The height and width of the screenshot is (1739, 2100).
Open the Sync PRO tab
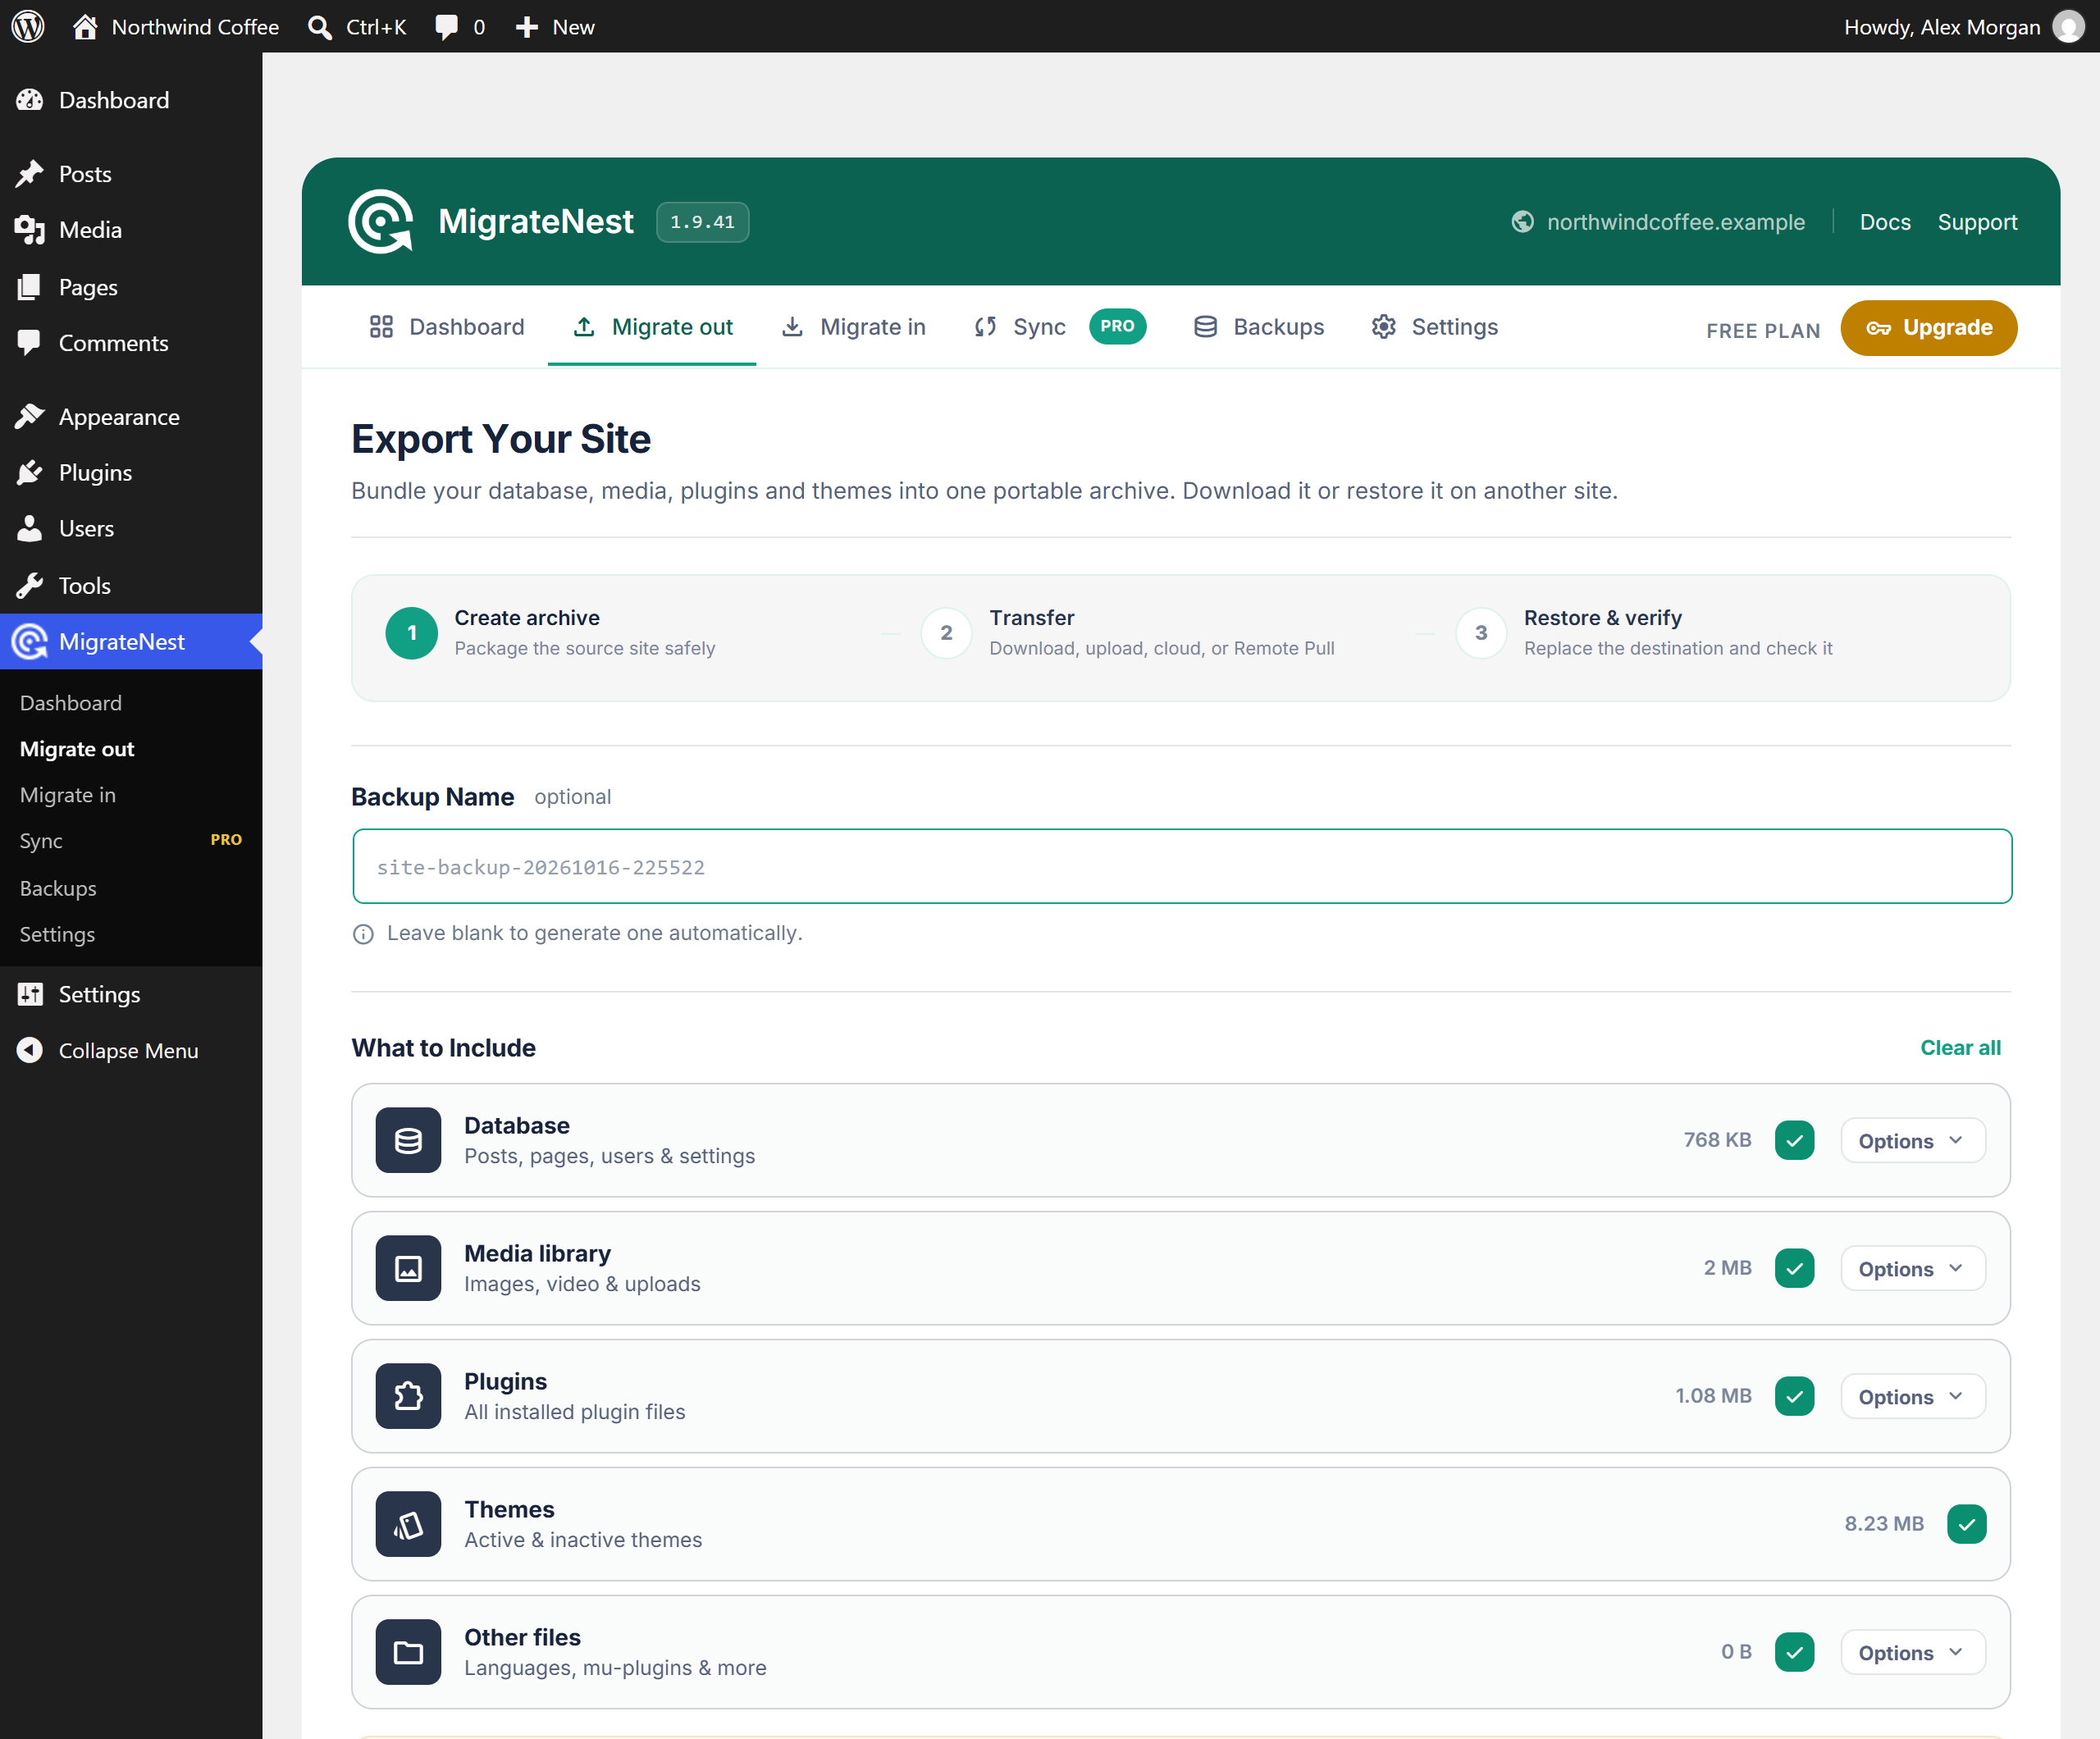(x=1060, y=327)
